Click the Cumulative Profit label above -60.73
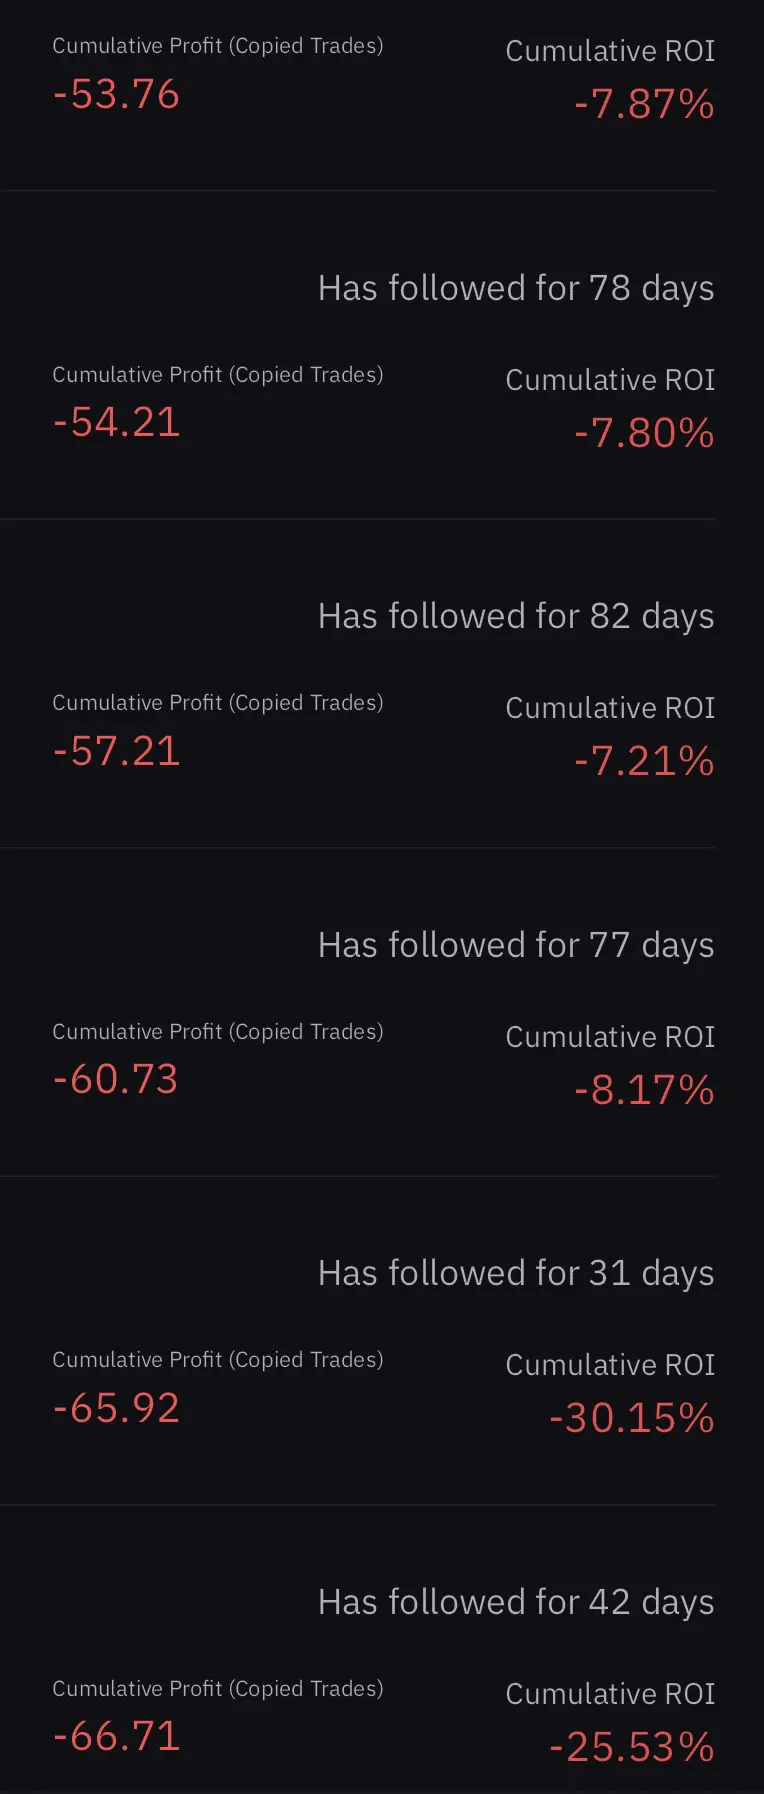The height and width of the screenshot is (1794, 764). (217, 1032)
